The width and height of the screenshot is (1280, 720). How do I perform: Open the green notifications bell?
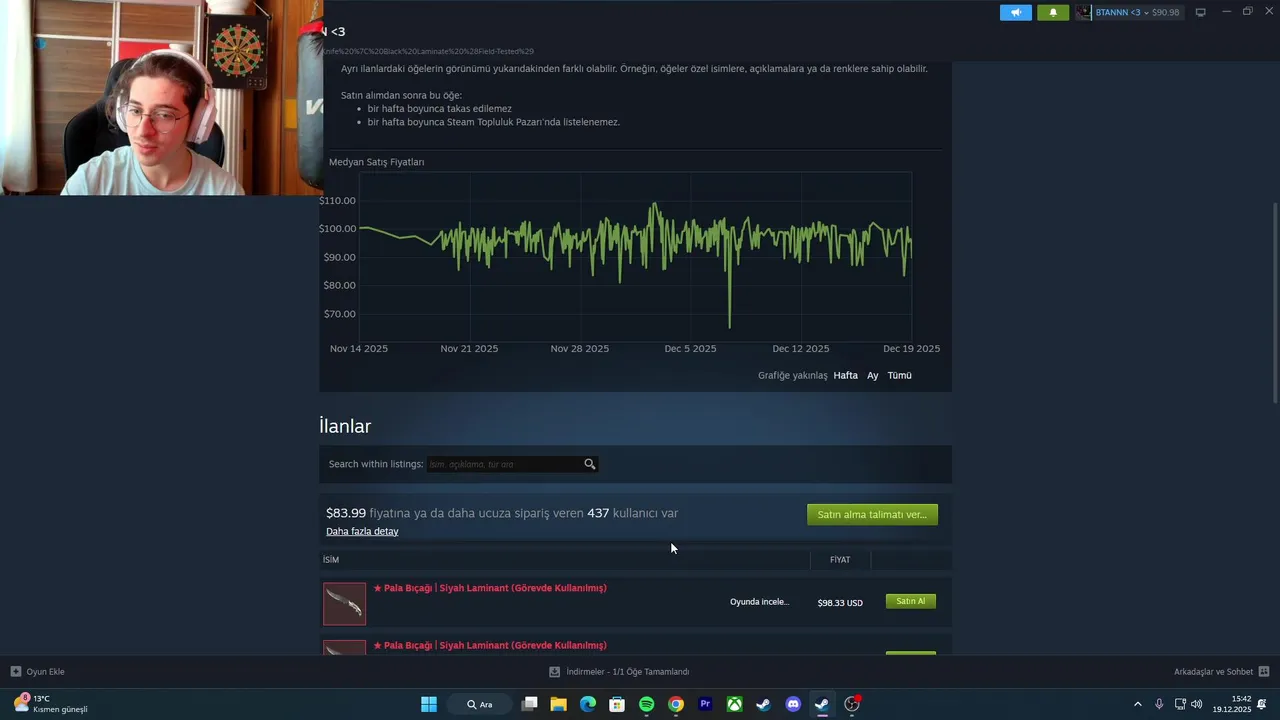(1053, 12)
